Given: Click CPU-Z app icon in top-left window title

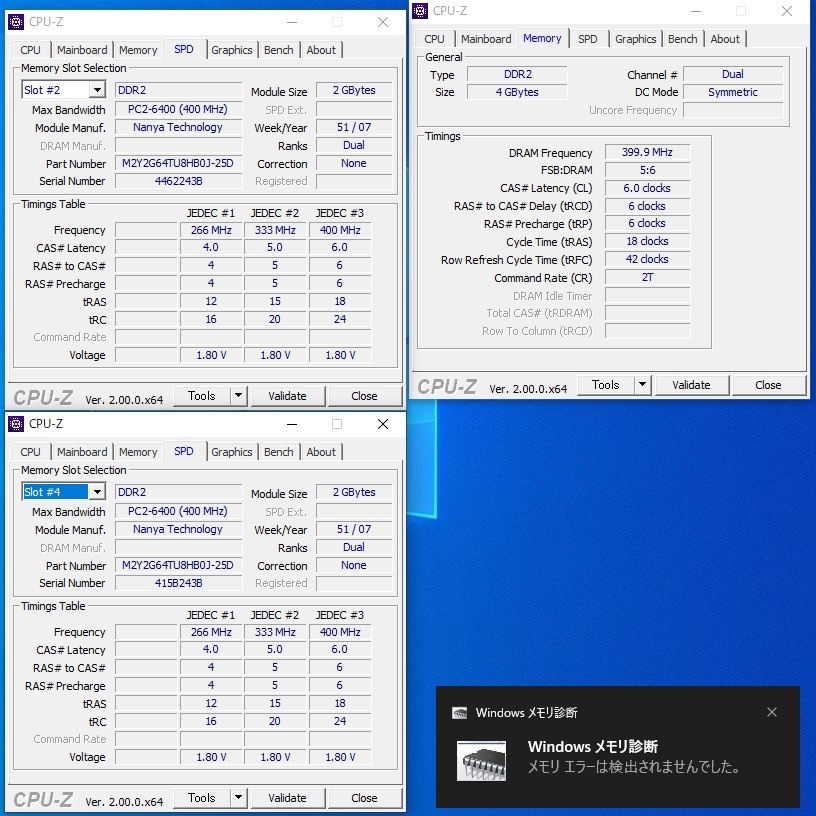Looking at the screenshot, I should (16, 22).
